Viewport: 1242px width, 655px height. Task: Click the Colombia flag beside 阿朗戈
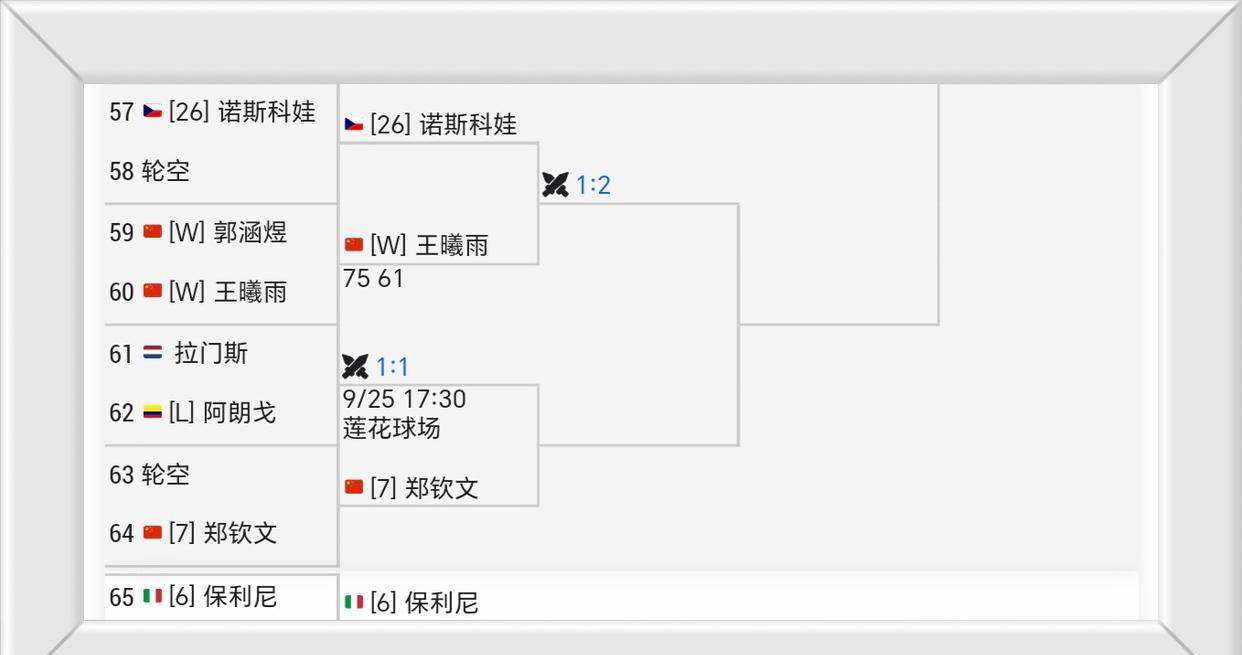tap(153, 412)
